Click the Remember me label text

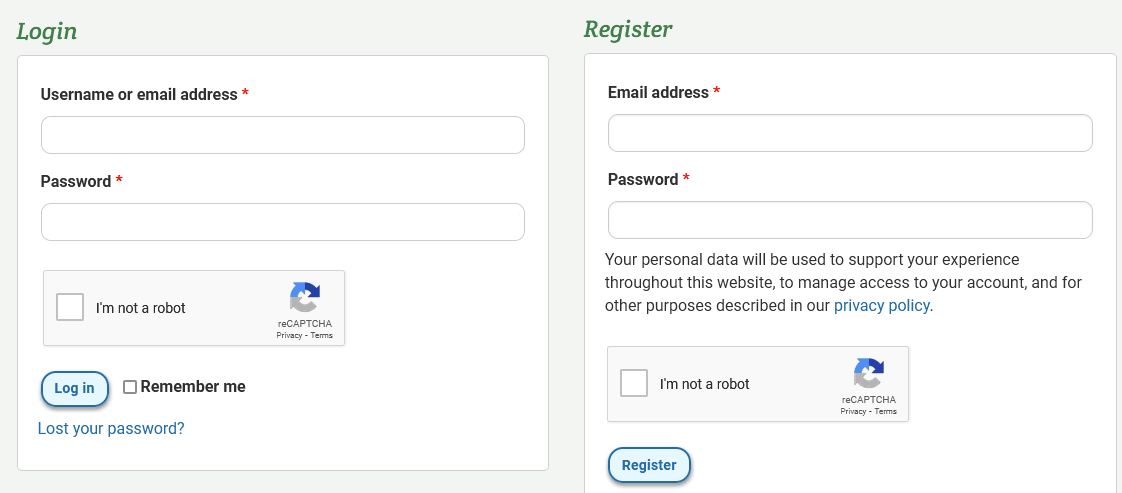(193, 387)
